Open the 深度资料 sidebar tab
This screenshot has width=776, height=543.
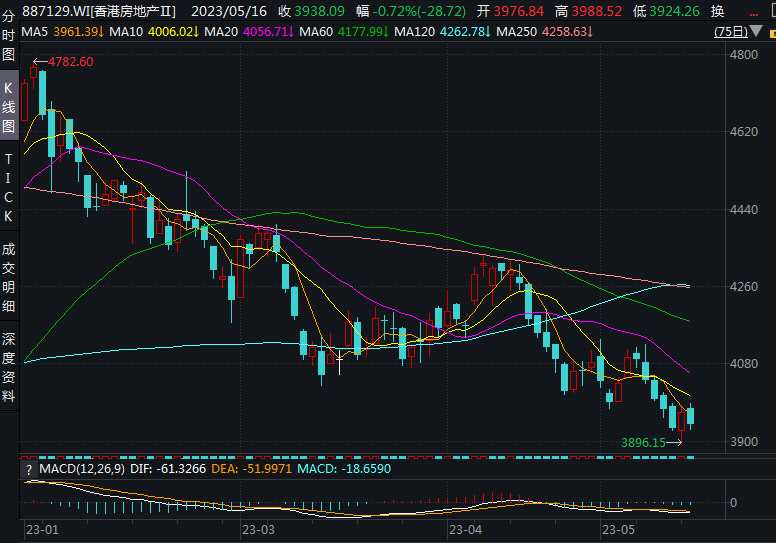pyautogui.click(x=8, y=367)
